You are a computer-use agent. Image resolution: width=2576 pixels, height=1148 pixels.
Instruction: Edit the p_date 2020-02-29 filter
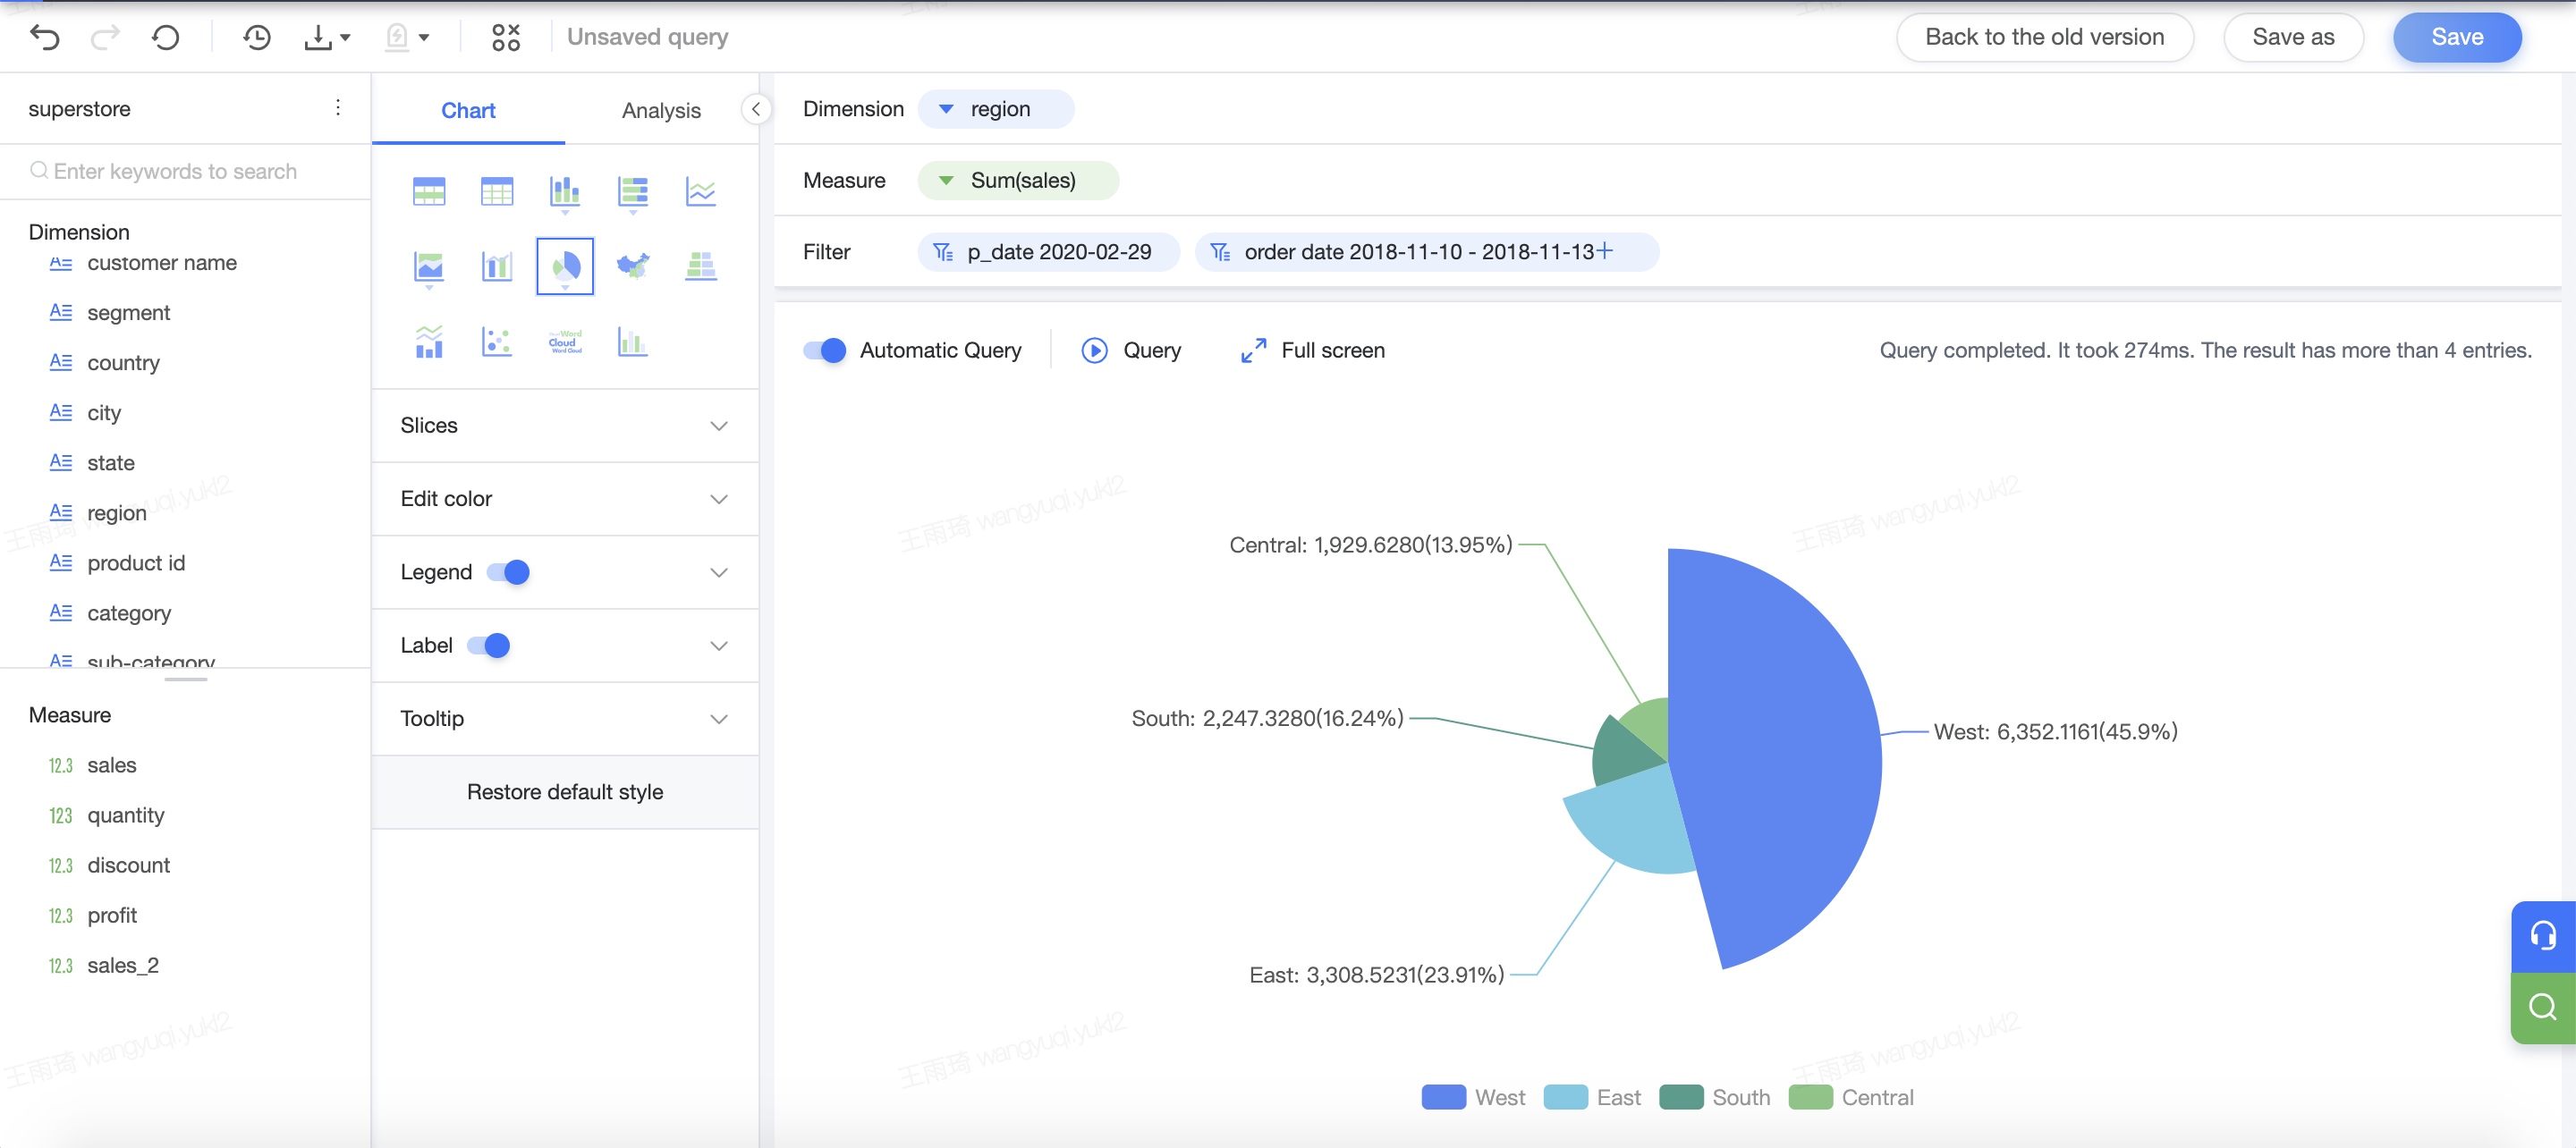pos(1048,251)
